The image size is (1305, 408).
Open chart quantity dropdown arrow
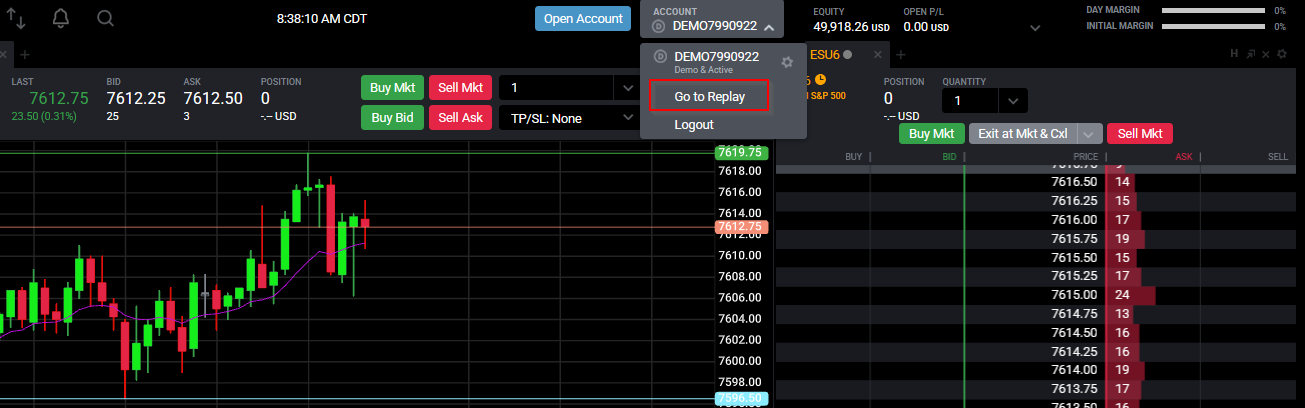click(628, 88)
